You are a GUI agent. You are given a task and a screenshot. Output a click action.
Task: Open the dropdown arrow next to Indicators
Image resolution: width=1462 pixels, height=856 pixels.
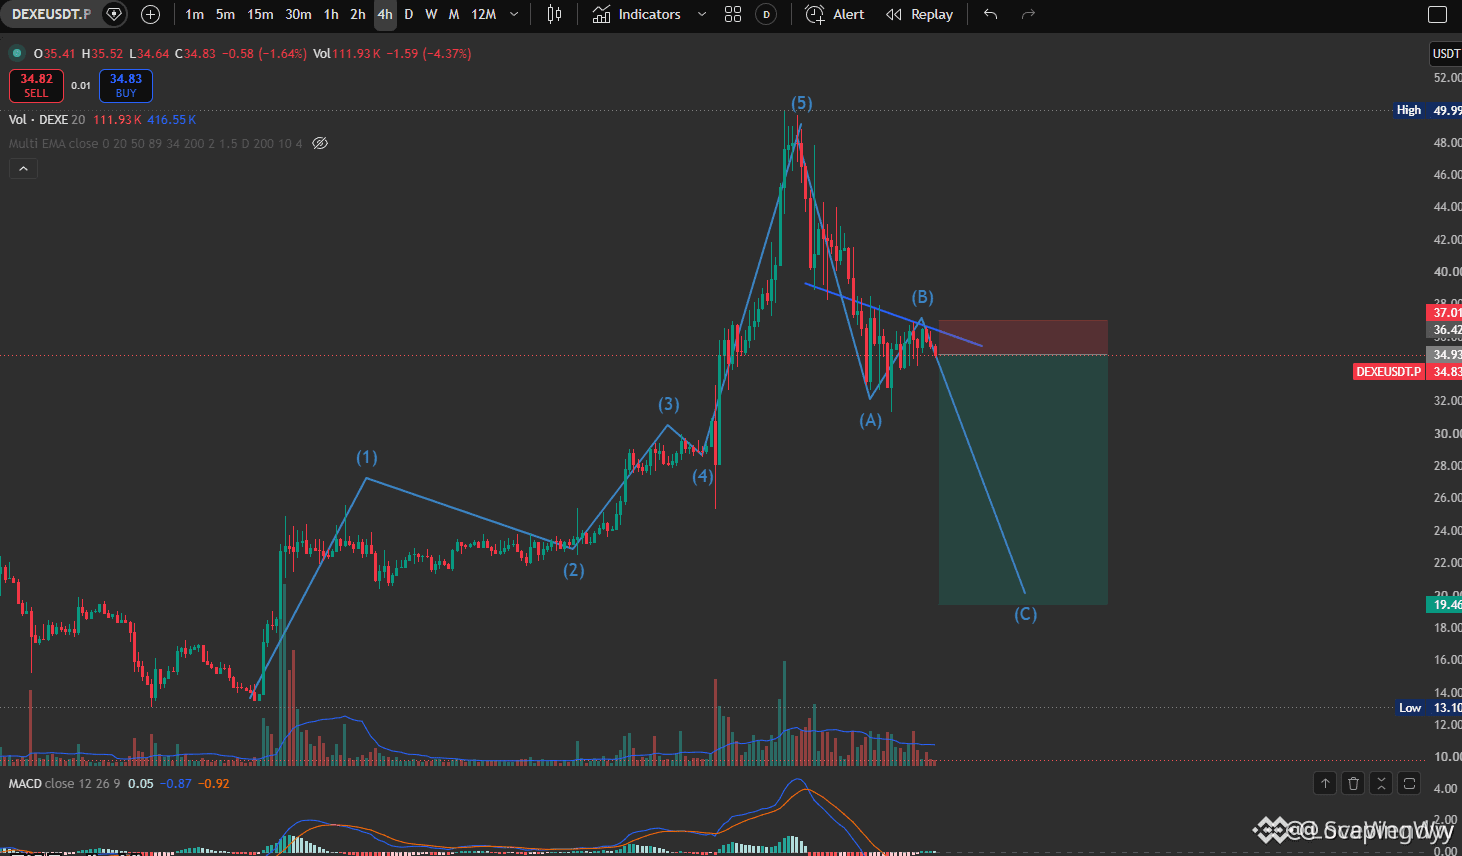coord(701,14)
